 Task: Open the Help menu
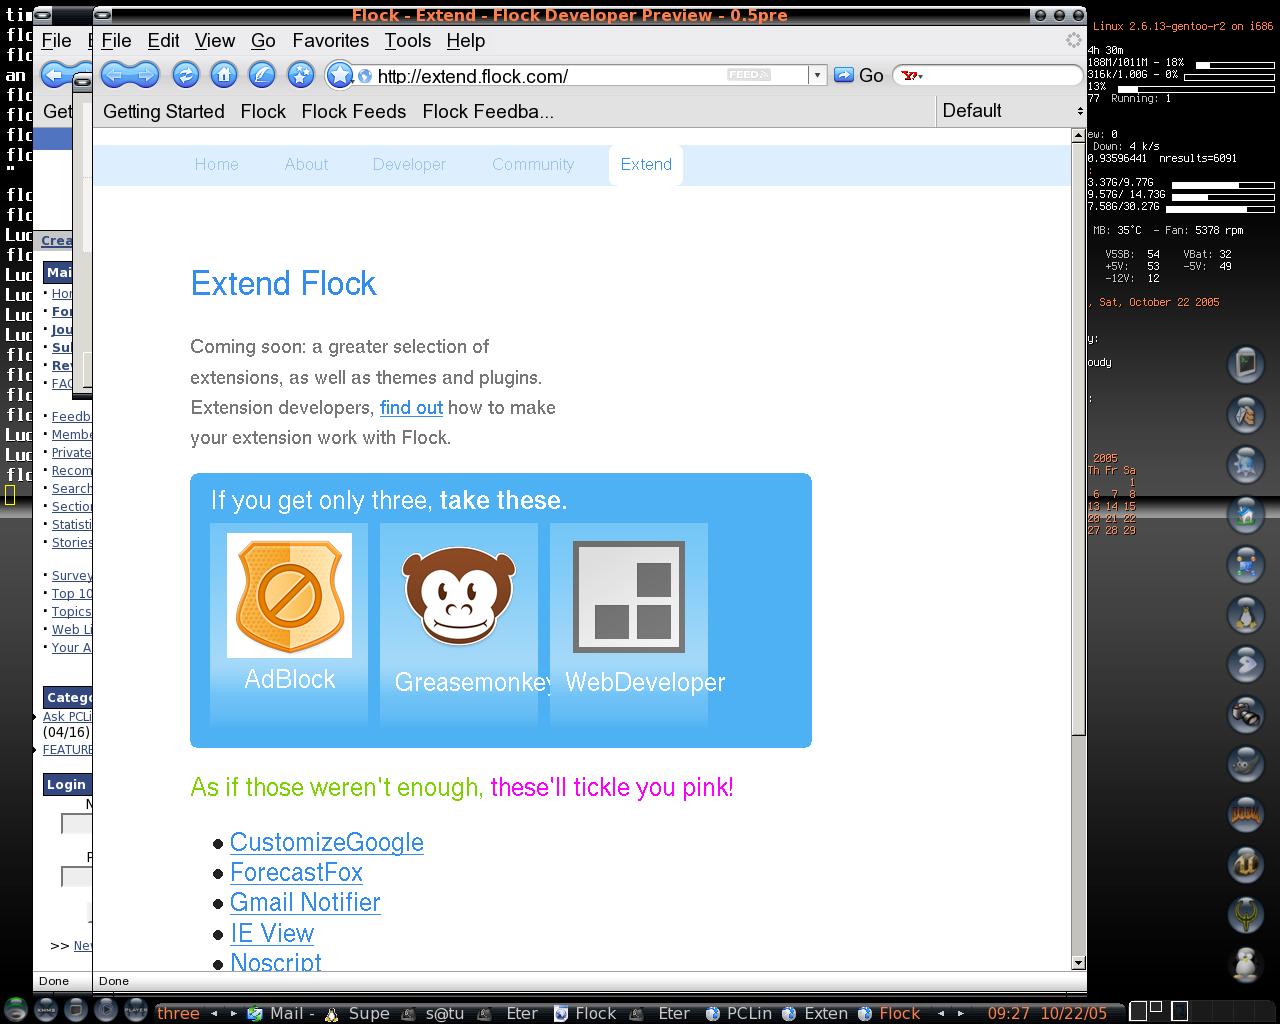click(466, 40)
